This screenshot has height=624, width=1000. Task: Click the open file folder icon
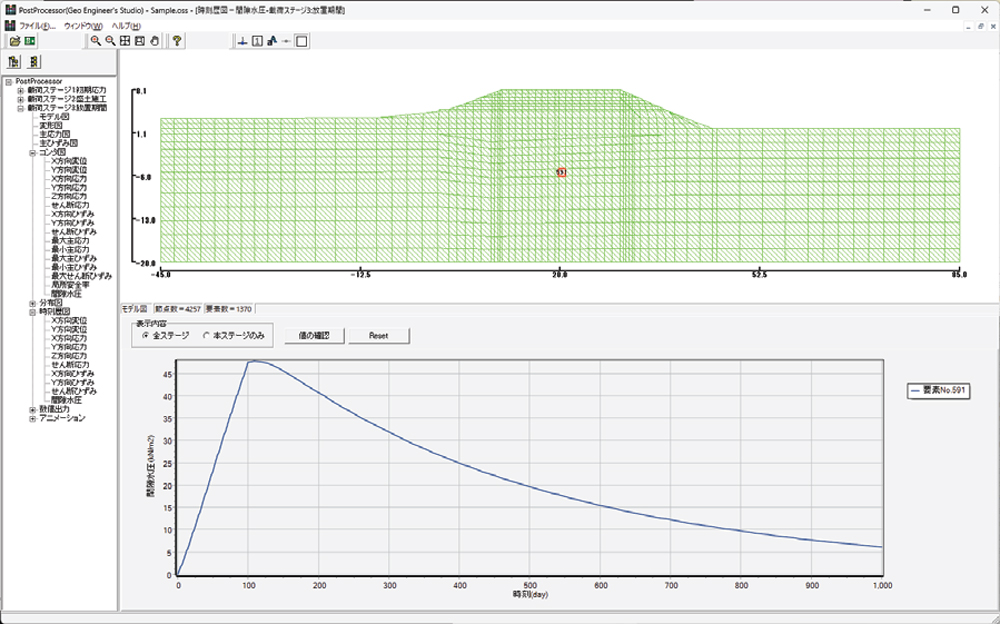[x=14, y=41]
